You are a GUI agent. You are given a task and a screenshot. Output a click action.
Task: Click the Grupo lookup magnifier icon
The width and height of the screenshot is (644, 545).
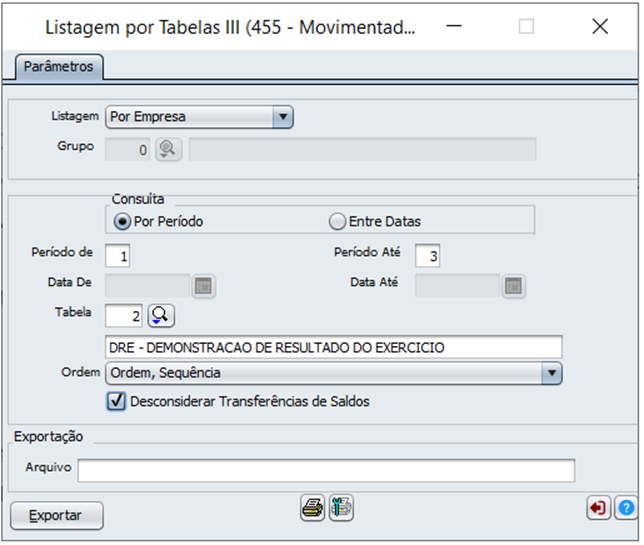(x=166, y=149)
